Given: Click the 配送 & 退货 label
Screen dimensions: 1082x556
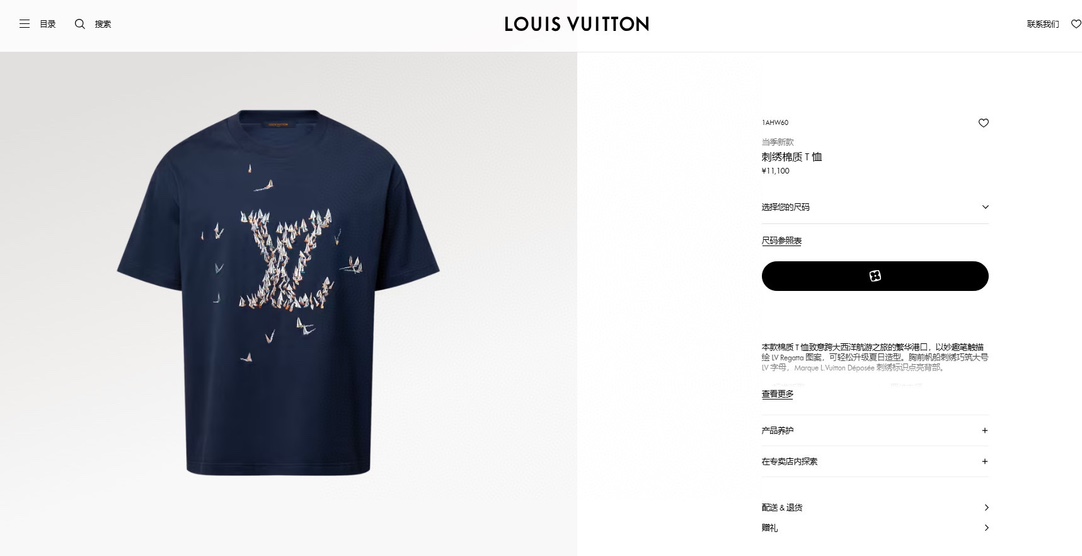Looking at the screenshot, I should coord(782,508).
